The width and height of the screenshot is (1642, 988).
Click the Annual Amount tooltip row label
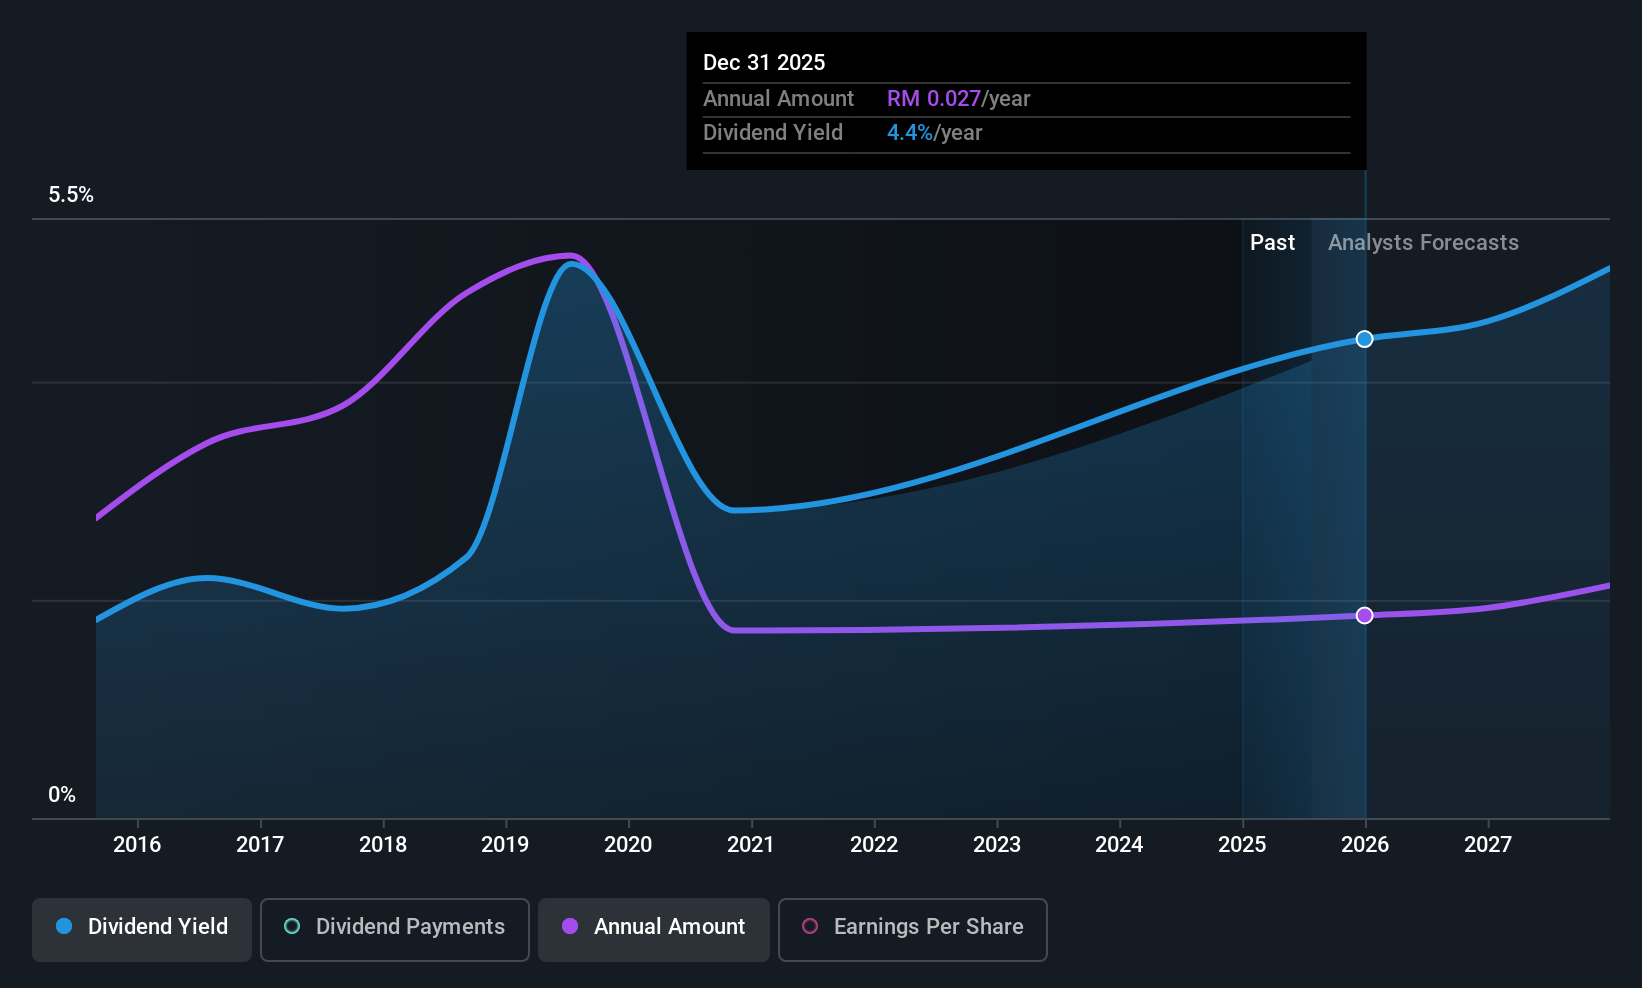(x=778, y=99)
